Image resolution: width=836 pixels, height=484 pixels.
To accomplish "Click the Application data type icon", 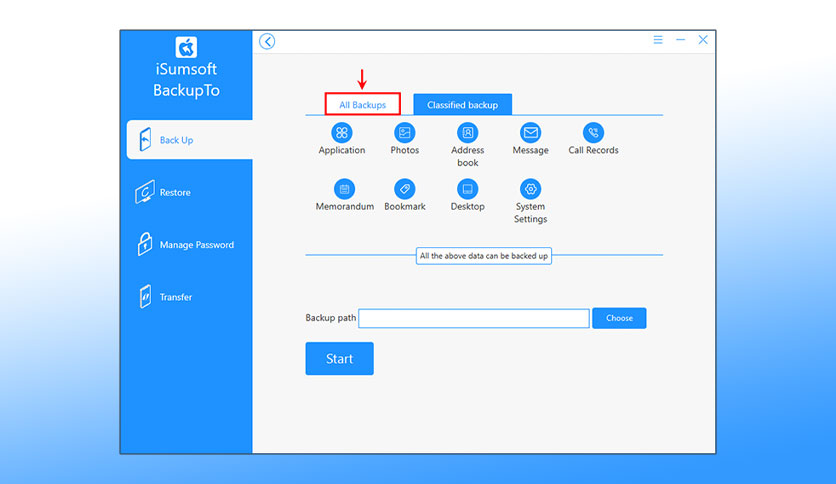I will click(x=342, y=133).
